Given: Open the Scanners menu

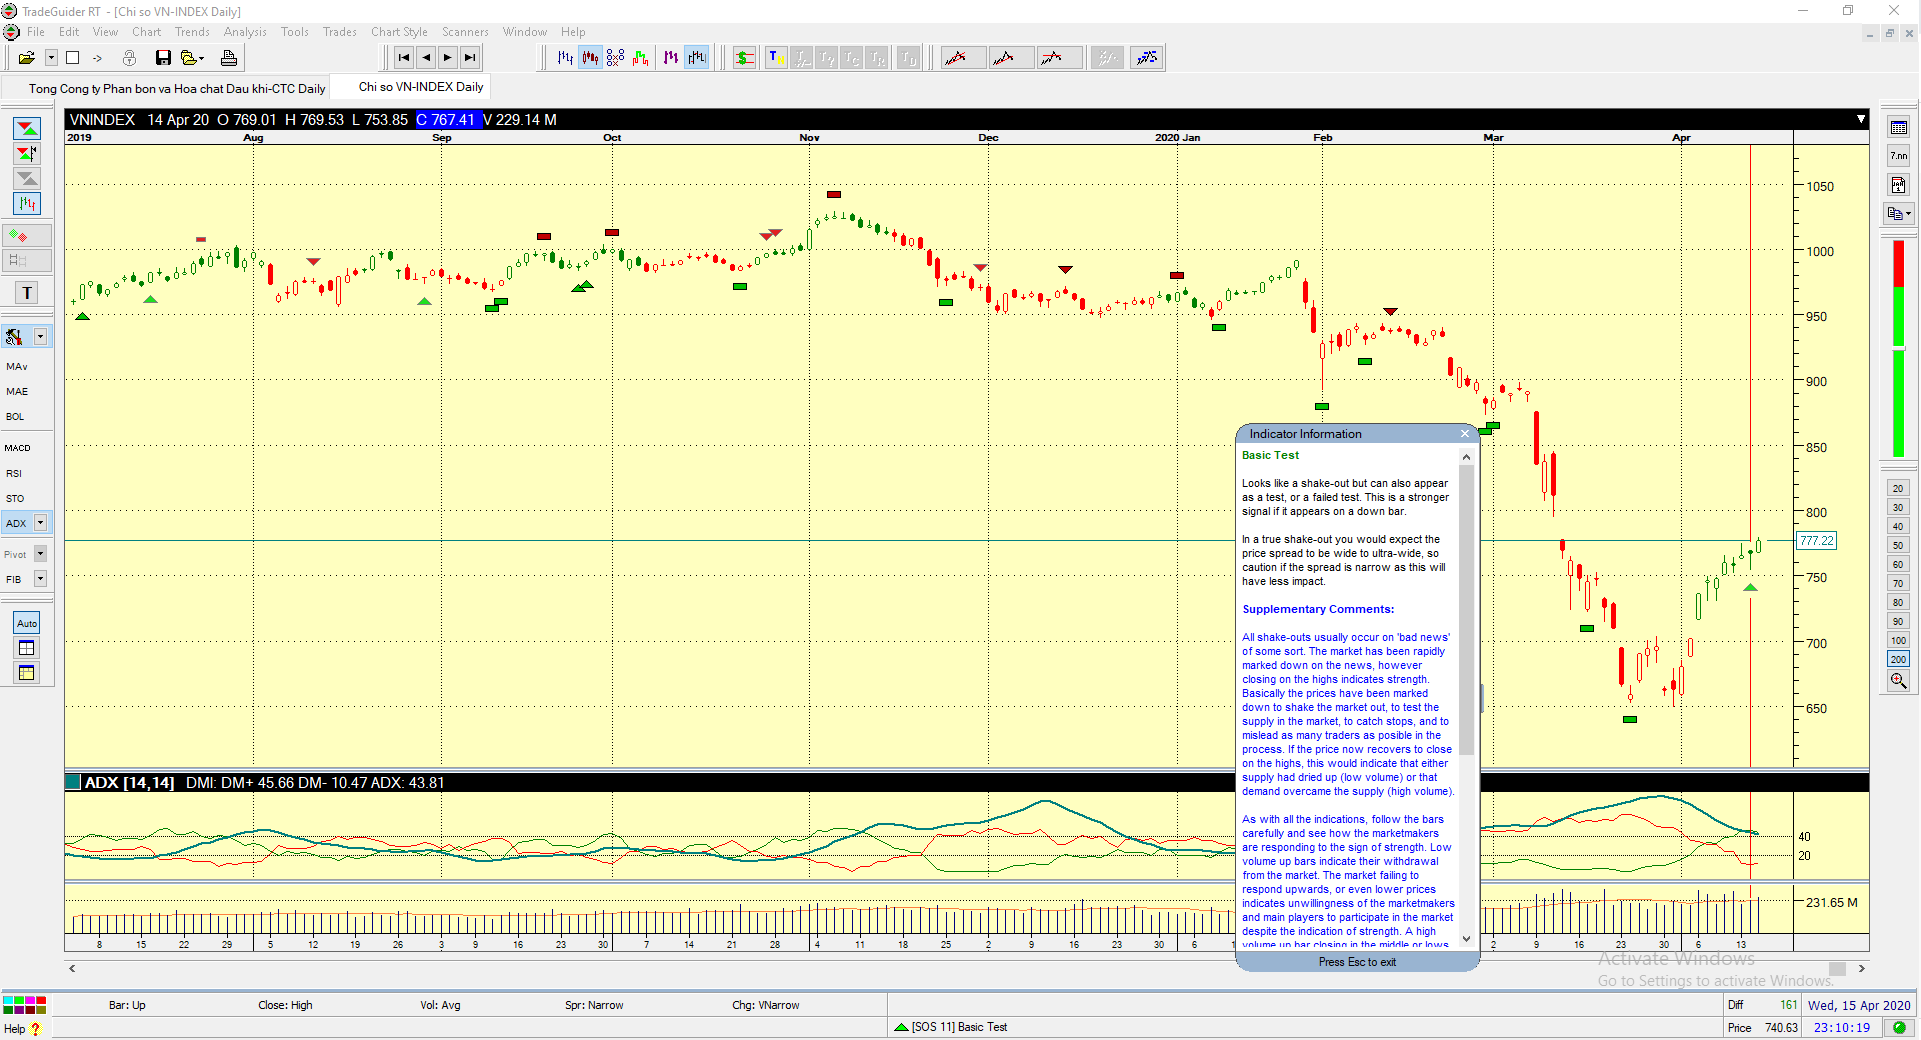Looking at the screenshot, I should point(465,32).
